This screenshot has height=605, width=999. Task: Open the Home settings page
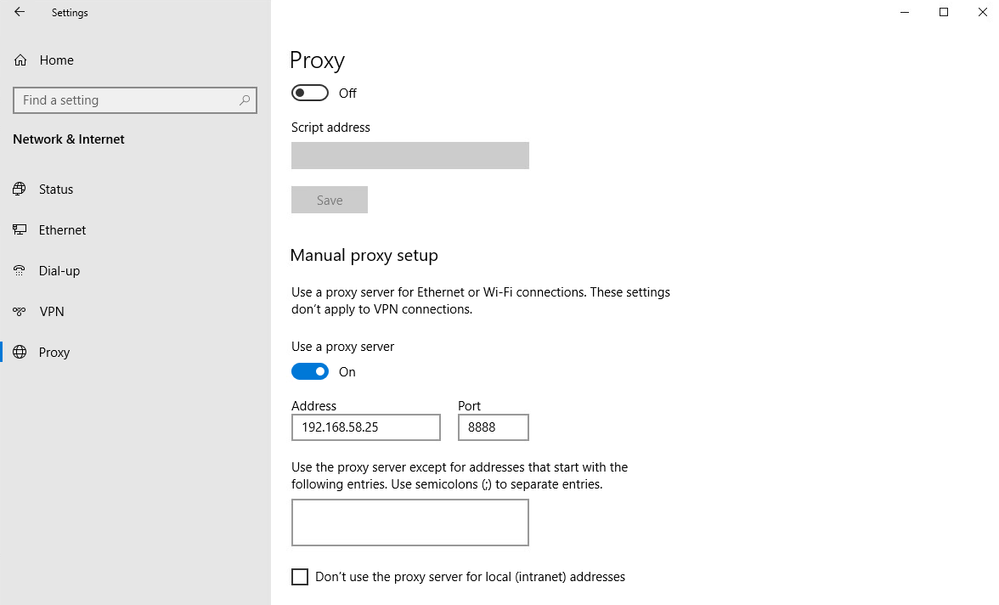coord(57,60)
